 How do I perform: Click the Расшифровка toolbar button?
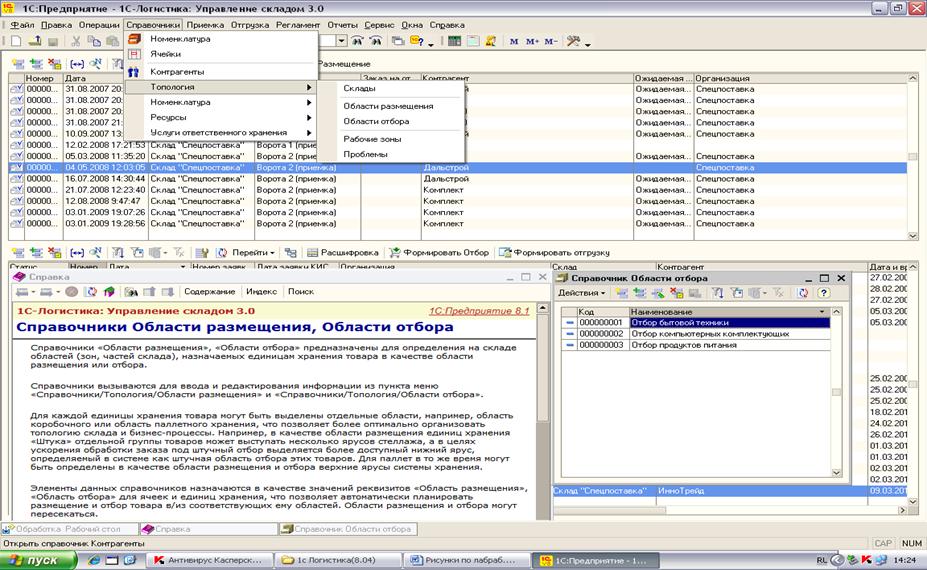[x=343, y=252]
